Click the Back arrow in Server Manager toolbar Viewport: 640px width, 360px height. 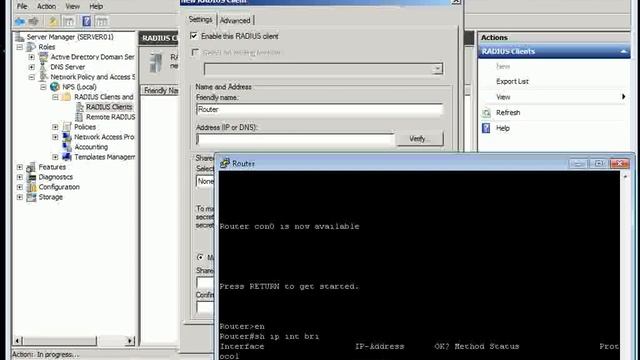[x=20, y=21]
